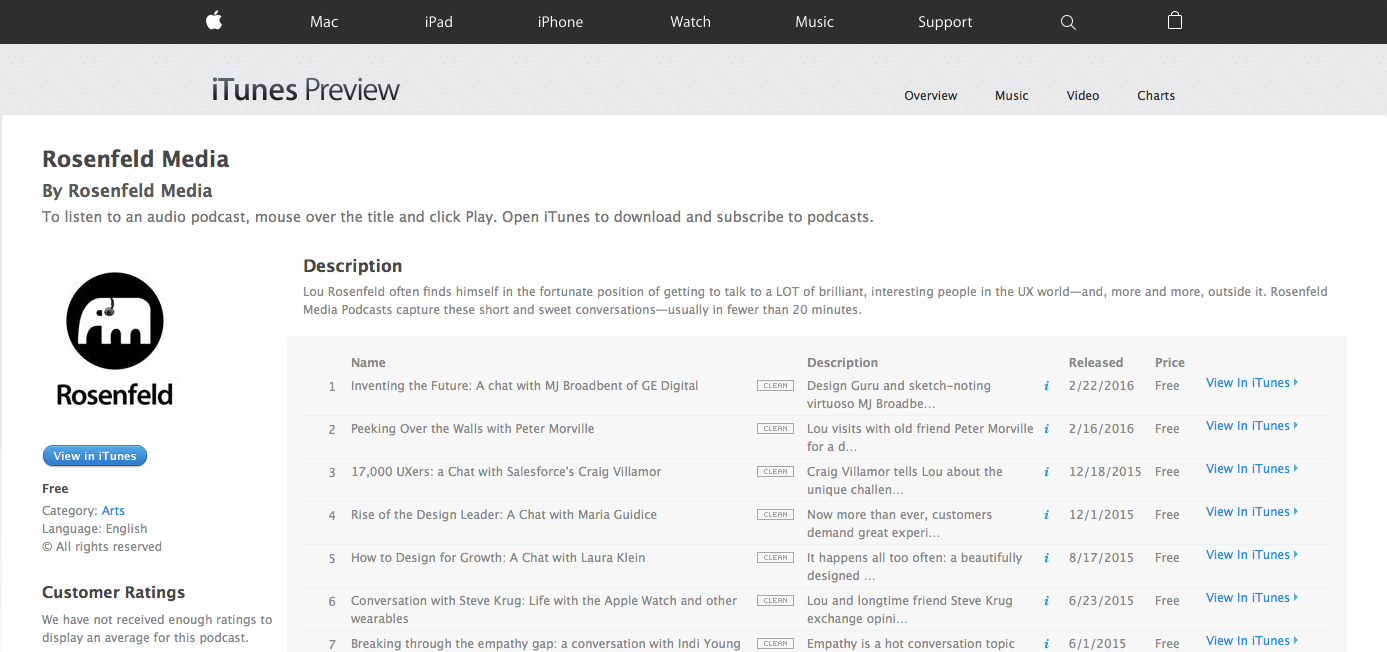Open the iPhone menu item
Viewport: 1387px width, 652px height.
pos(560,21)
